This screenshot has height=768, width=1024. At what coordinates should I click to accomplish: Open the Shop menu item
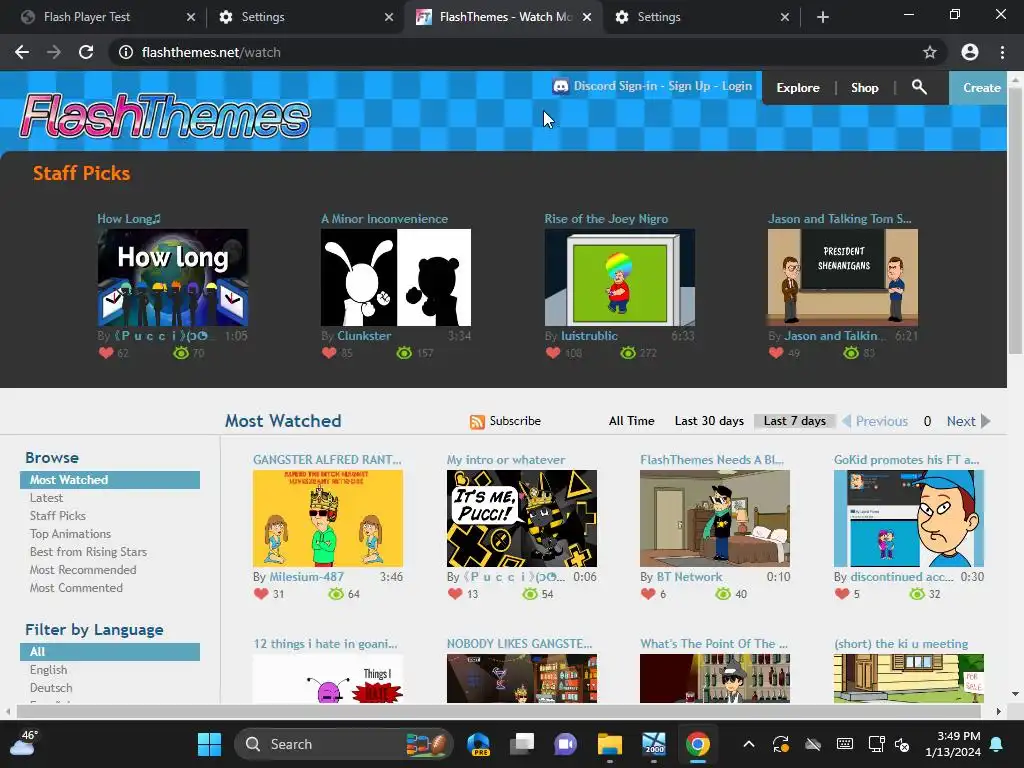(x=864, y=88)
